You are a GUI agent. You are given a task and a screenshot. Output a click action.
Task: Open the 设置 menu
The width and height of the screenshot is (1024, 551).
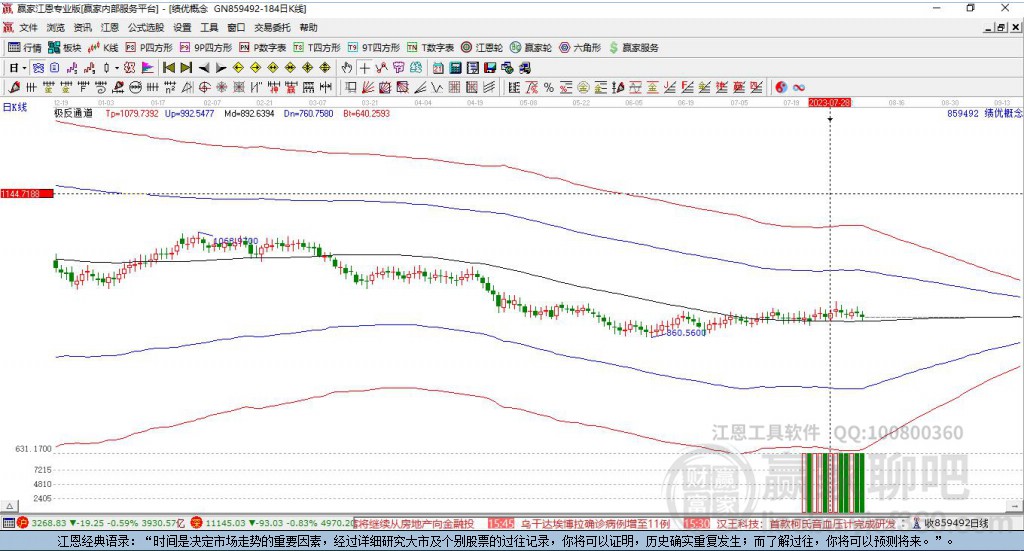(182, 27)
